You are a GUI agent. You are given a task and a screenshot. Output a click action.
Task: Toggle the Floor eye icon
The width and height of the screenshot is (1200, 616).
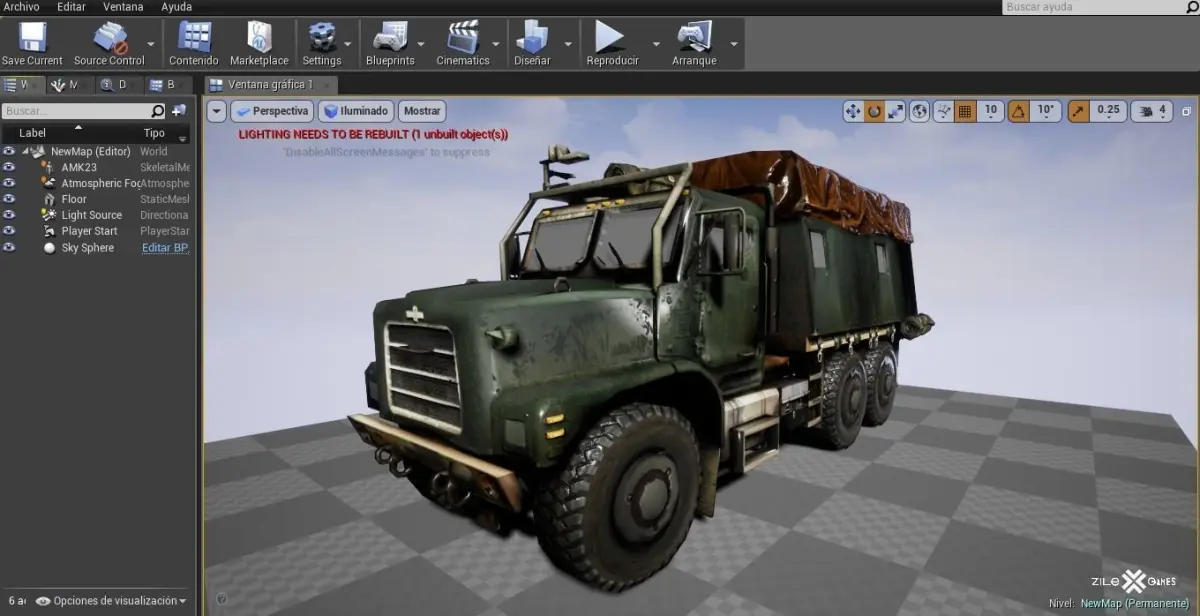click(9, 199)
